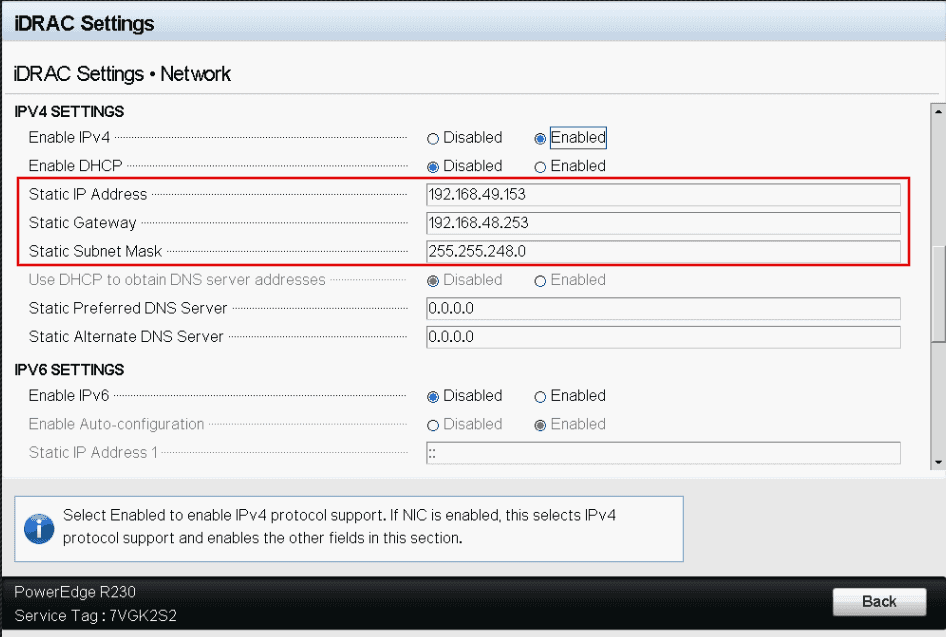
Task: Choose Disabled for Enable Auto-configuration
Action: (x=433, y=425)
